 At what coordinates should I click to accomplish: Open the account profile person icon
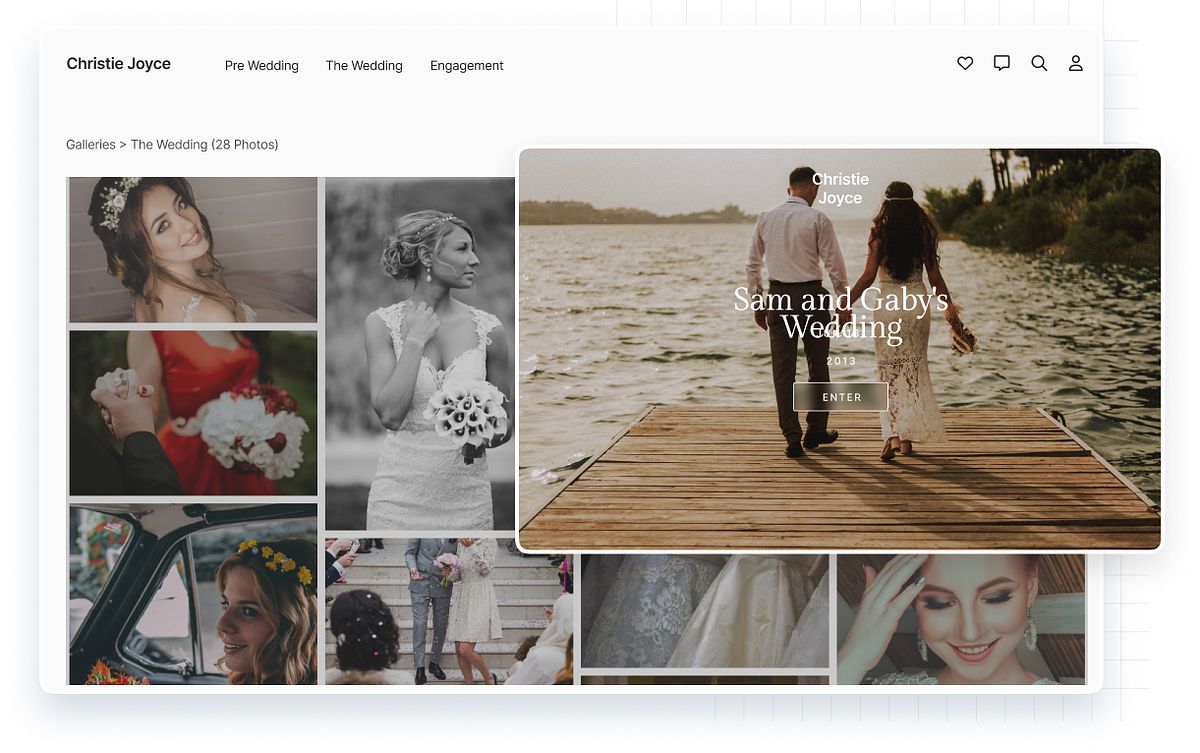1076,63
